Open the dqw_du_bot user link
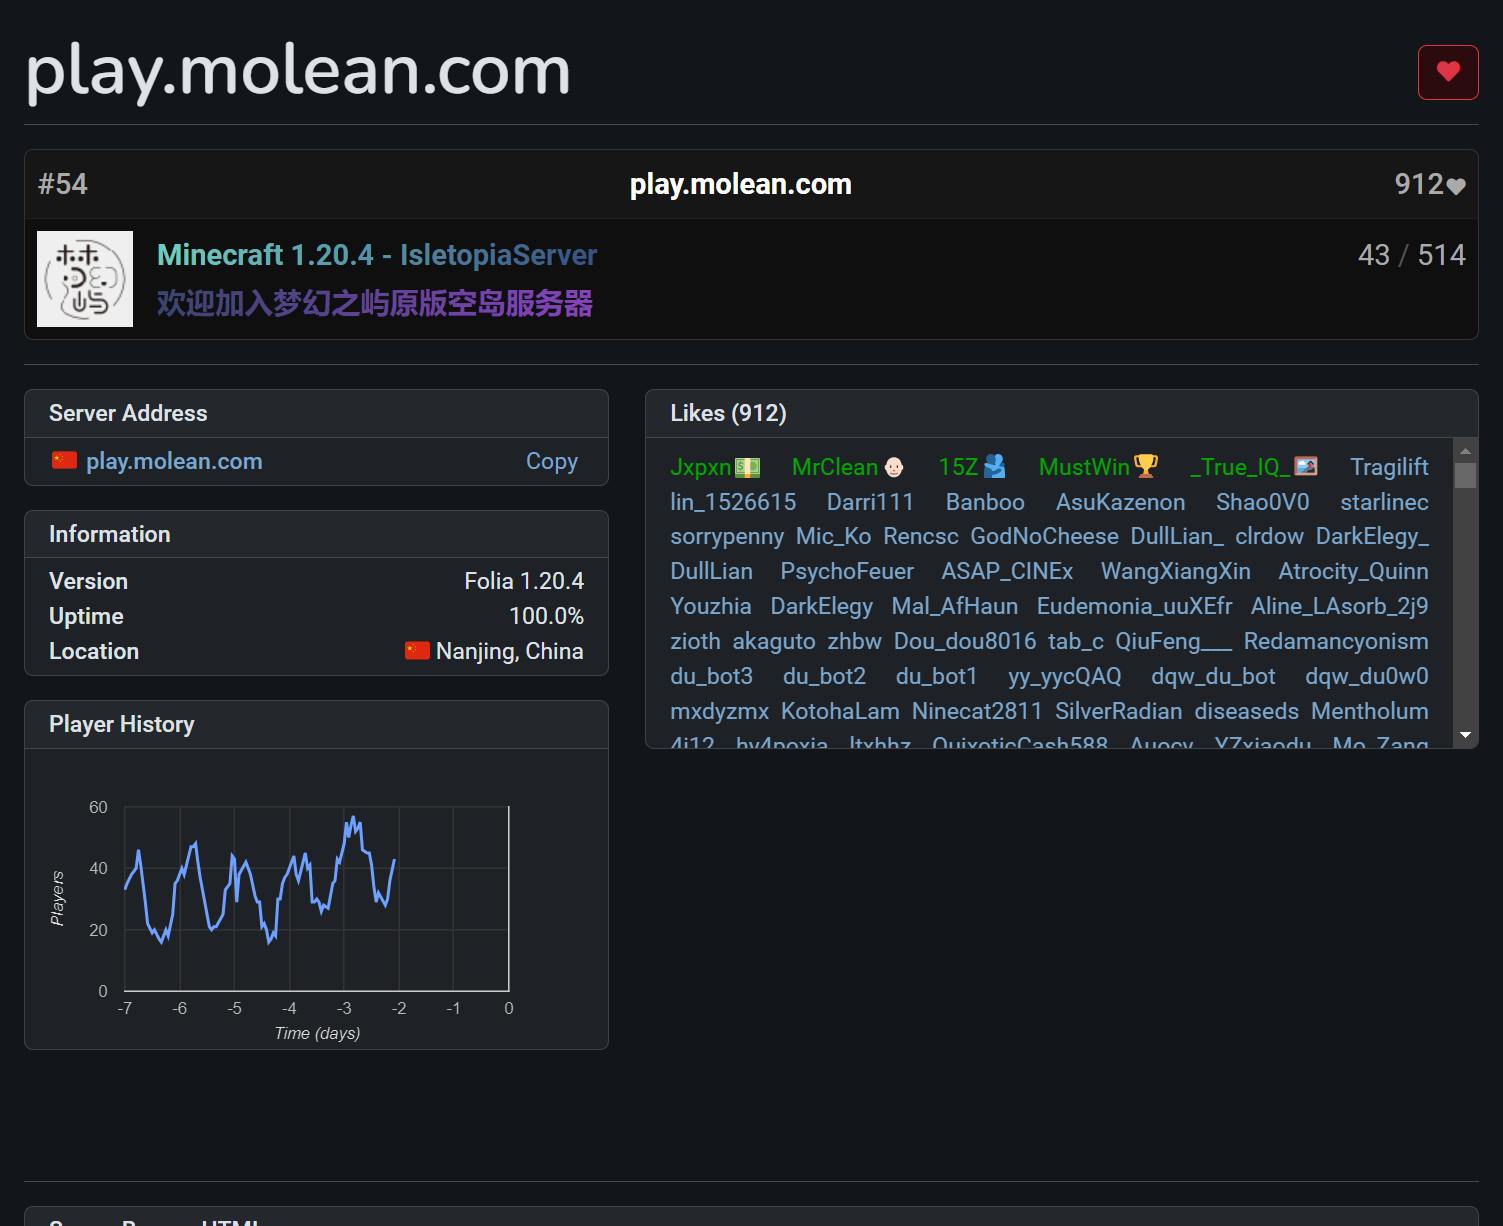The image size is (1503, 1226). [x=1213, y=676]
